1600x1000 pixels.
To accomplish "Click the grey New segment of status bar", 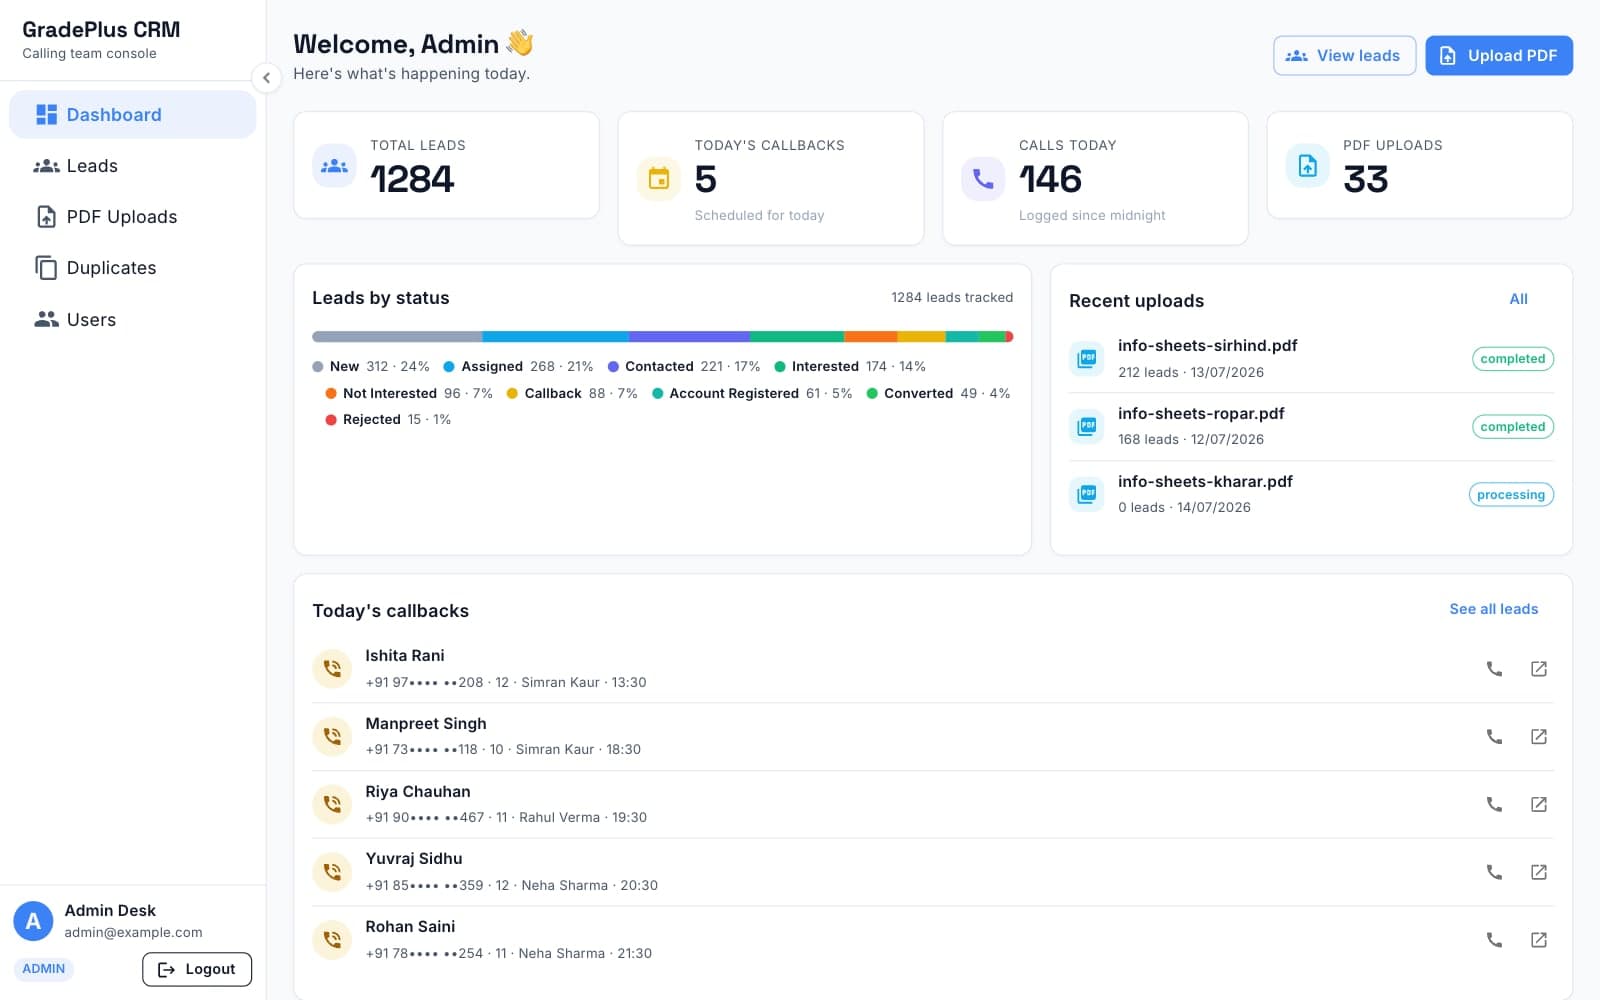I will click(397, 337).
